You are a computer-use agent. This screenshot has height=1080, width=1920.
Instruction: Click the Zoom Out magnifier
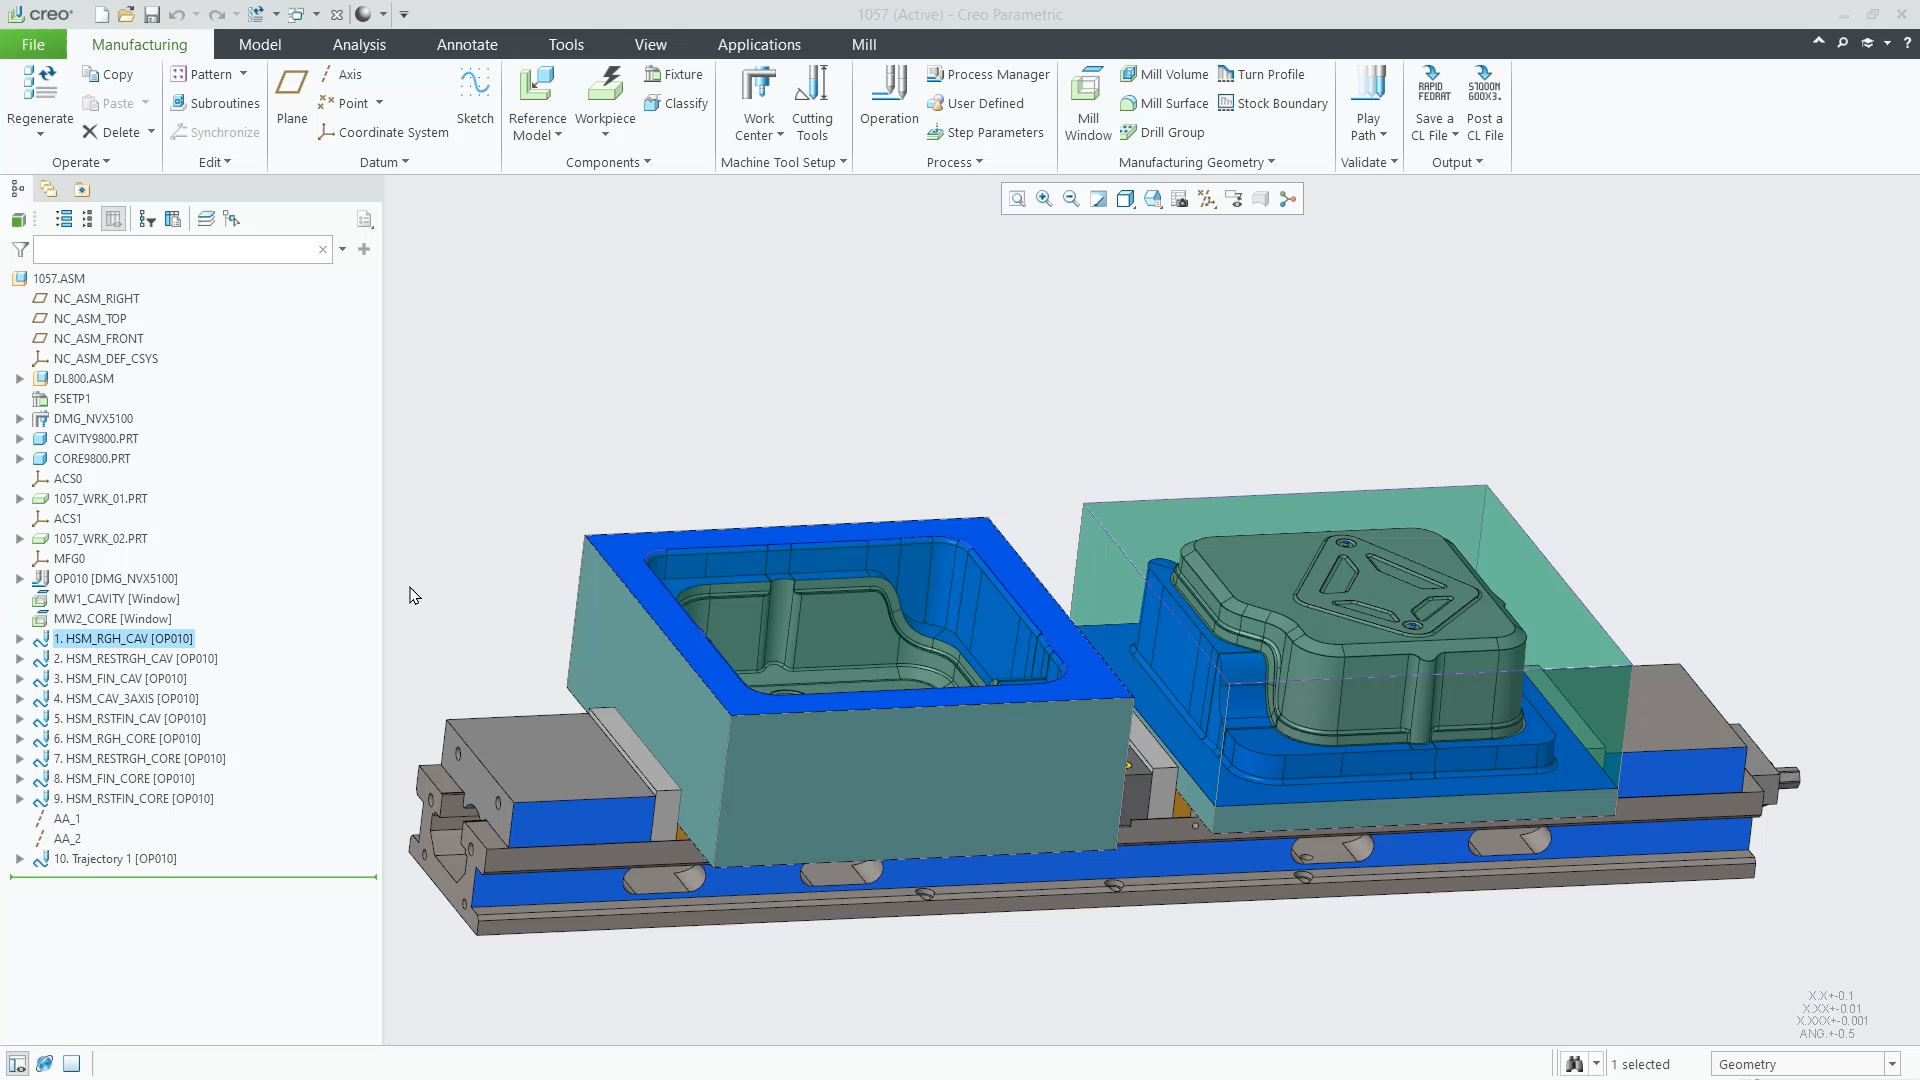click(x=1071, y=199)
